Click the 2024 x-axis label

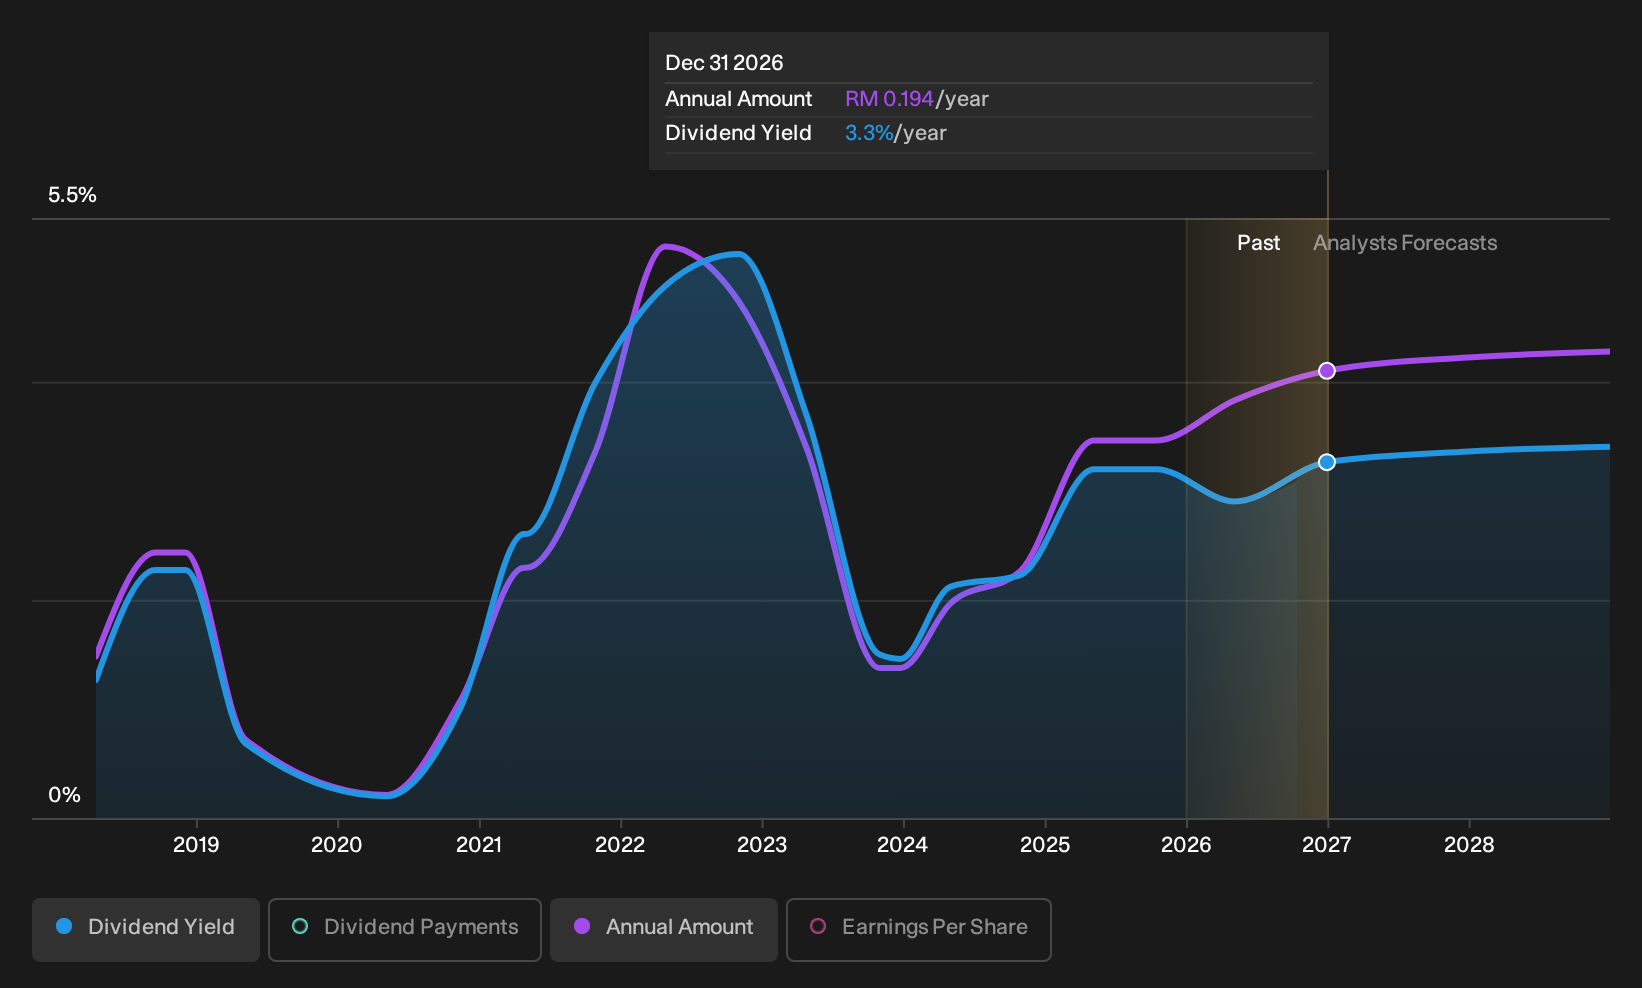[x=903, y=845]
